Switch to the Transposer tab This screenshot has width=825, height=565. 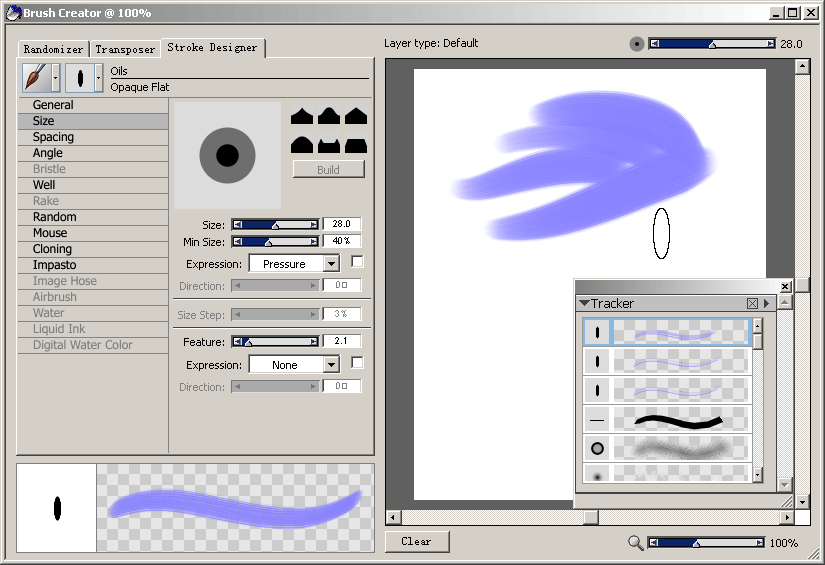click(125, 49)
